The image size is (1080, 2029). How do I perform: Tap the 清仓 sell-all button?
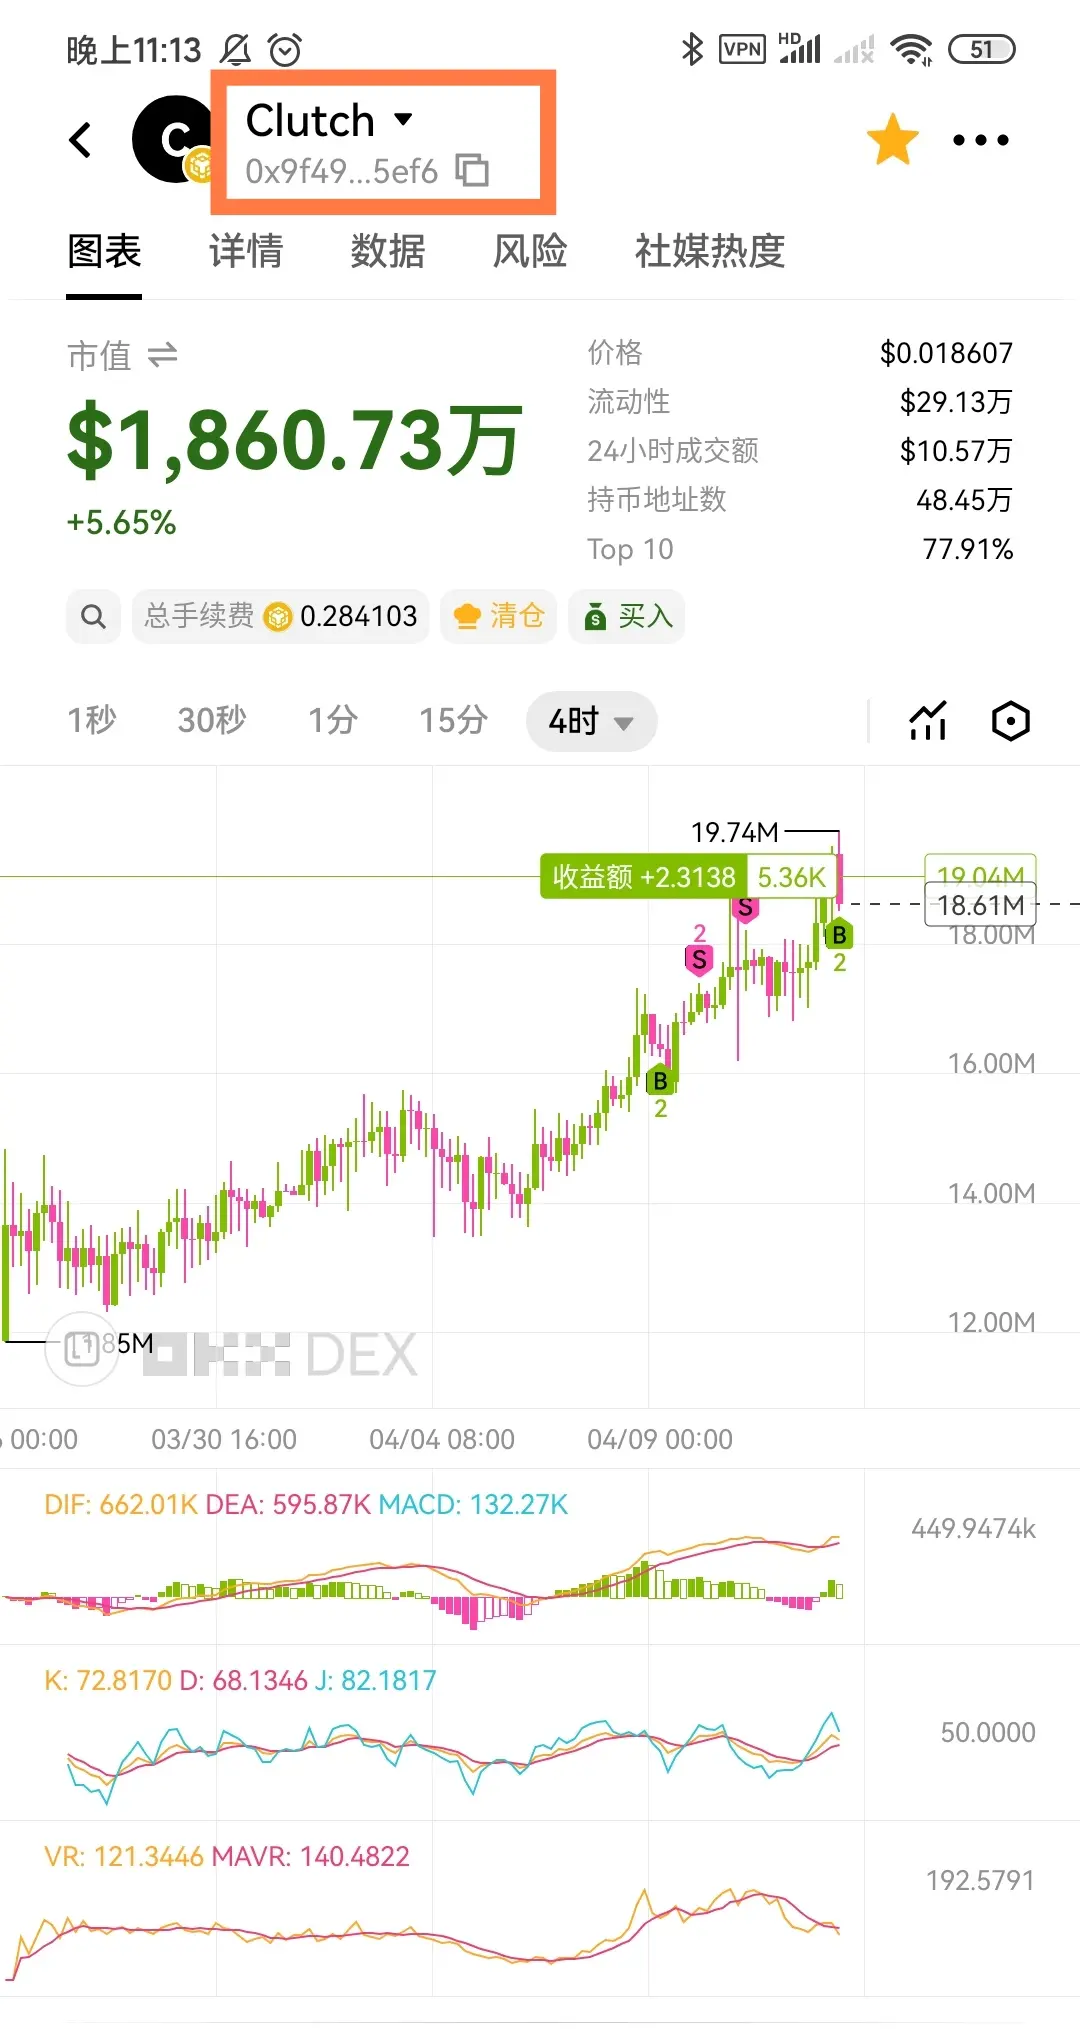pyautogui.click(x=498, y=616)
